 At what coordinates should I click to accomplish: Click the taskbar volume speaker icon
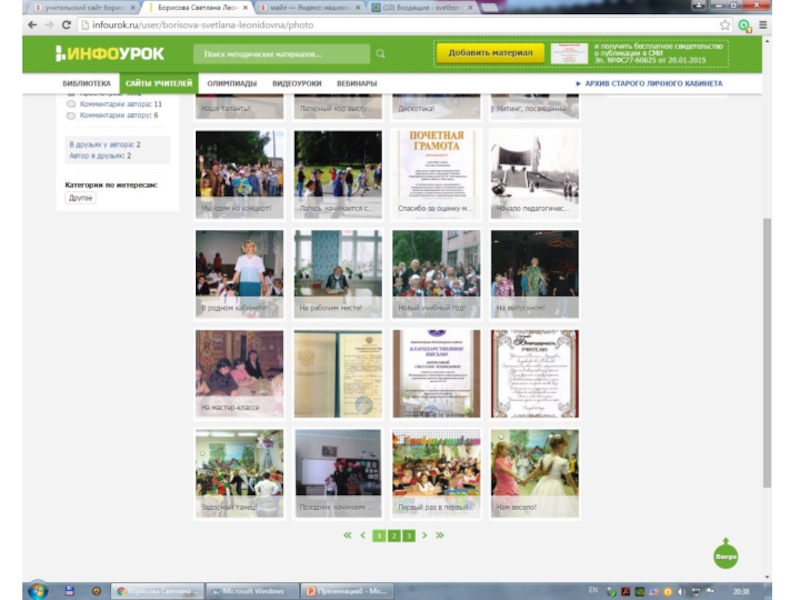click(x=681, y=591)
